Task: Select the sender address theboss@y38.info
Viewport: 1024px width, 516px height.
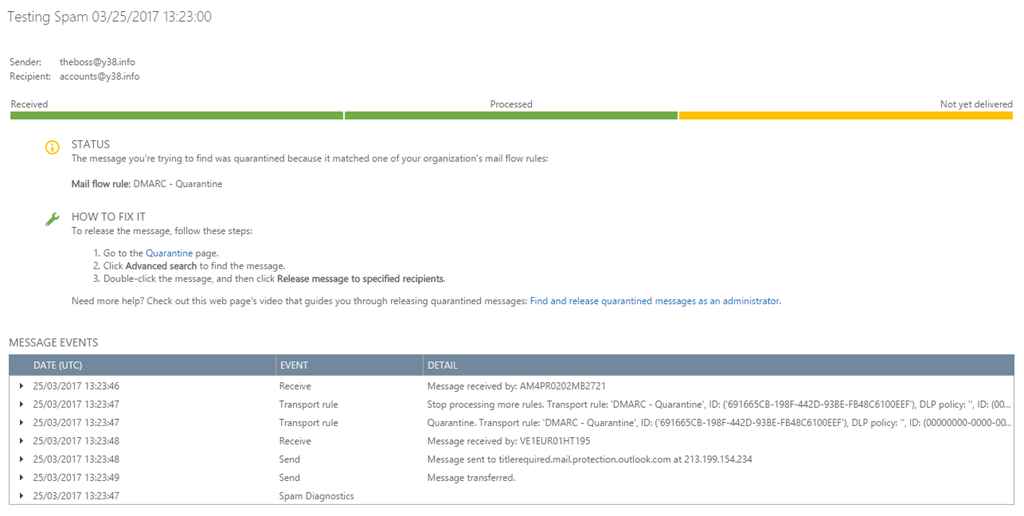Action: point(97,62)
